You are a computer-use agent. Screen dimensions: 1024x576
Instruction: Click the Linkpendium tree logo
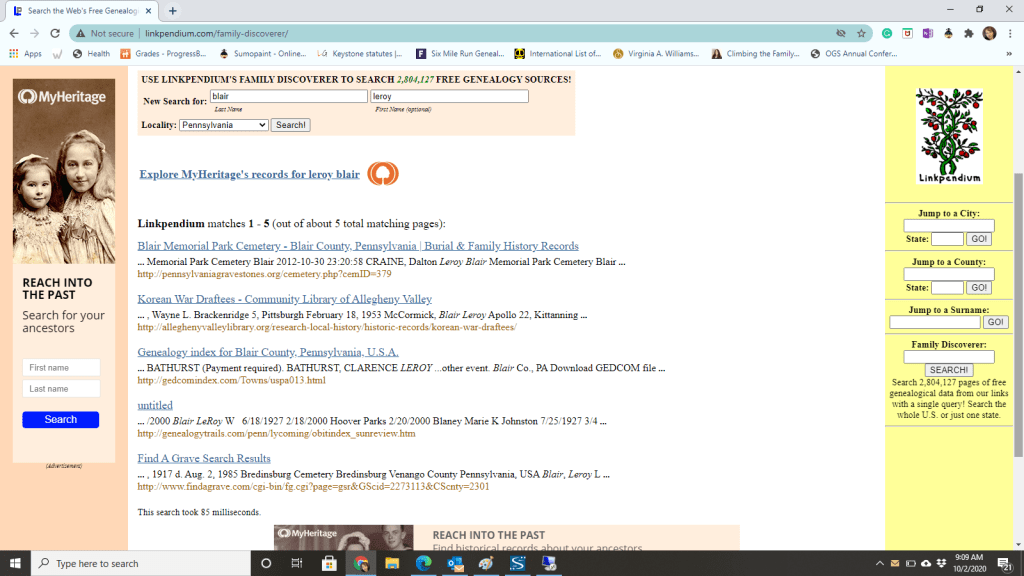click(949, 135)
